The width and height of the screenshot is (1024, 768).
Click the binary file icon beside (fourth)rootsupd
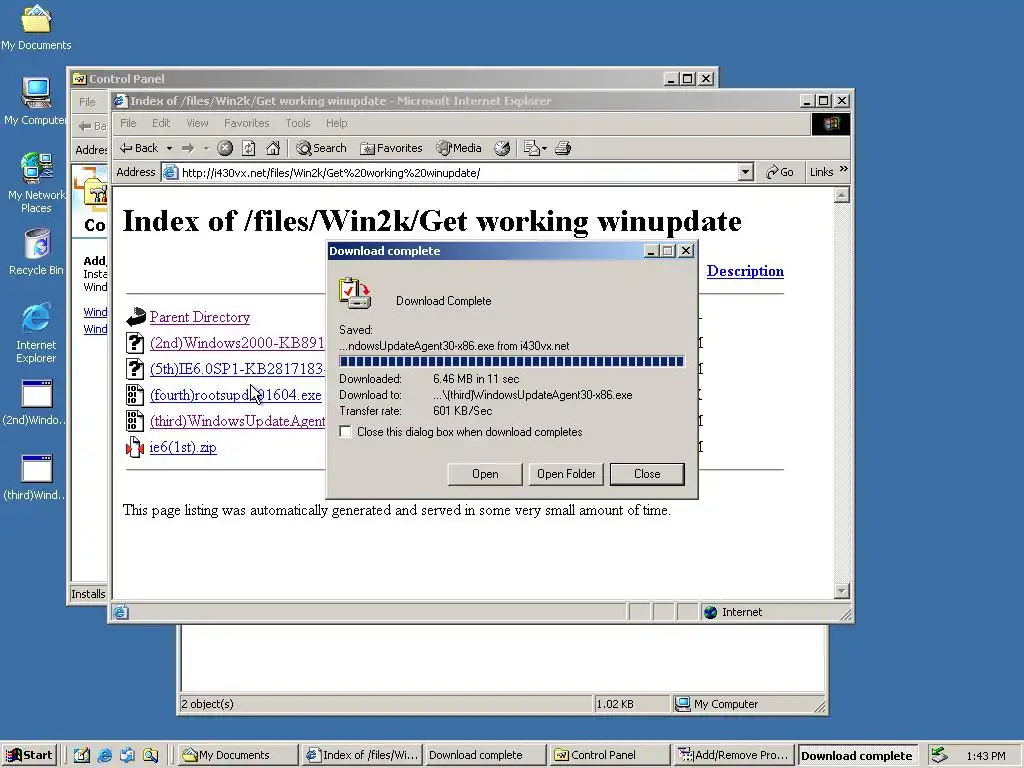pyautogui.click(x=135, y=395)
